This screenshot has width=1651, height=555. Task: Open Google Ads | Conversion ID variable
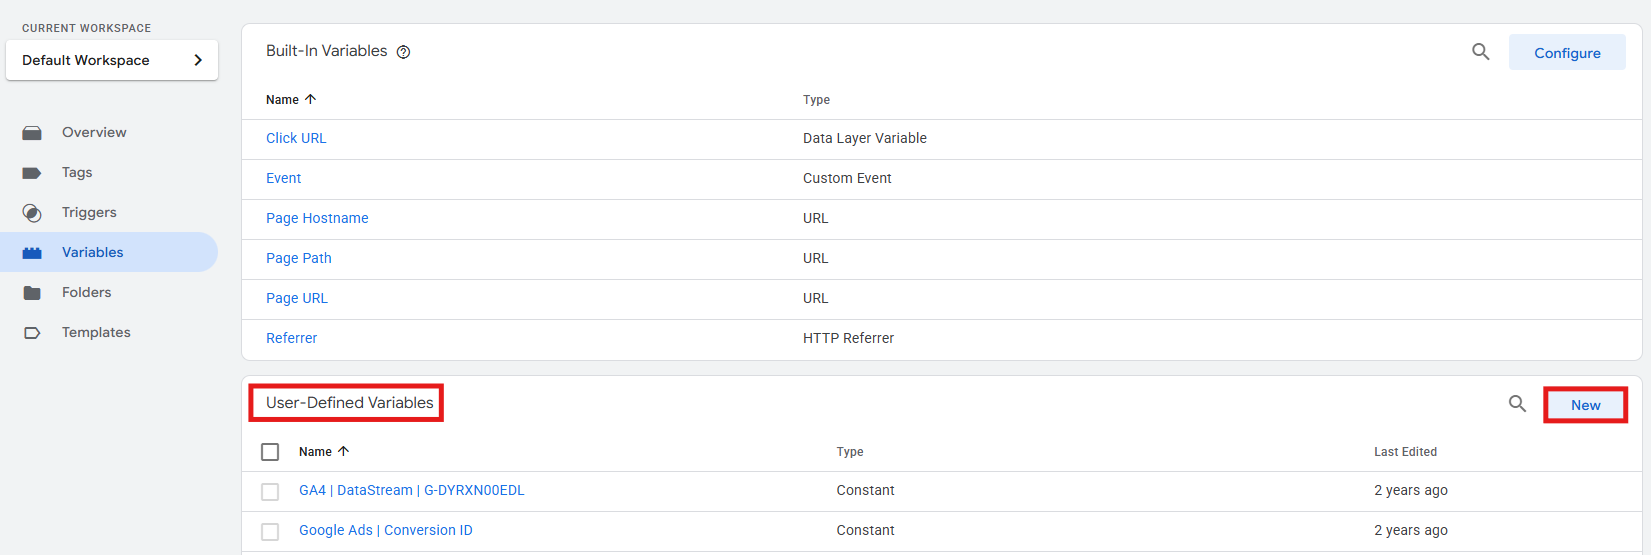(x=385, y=530)
